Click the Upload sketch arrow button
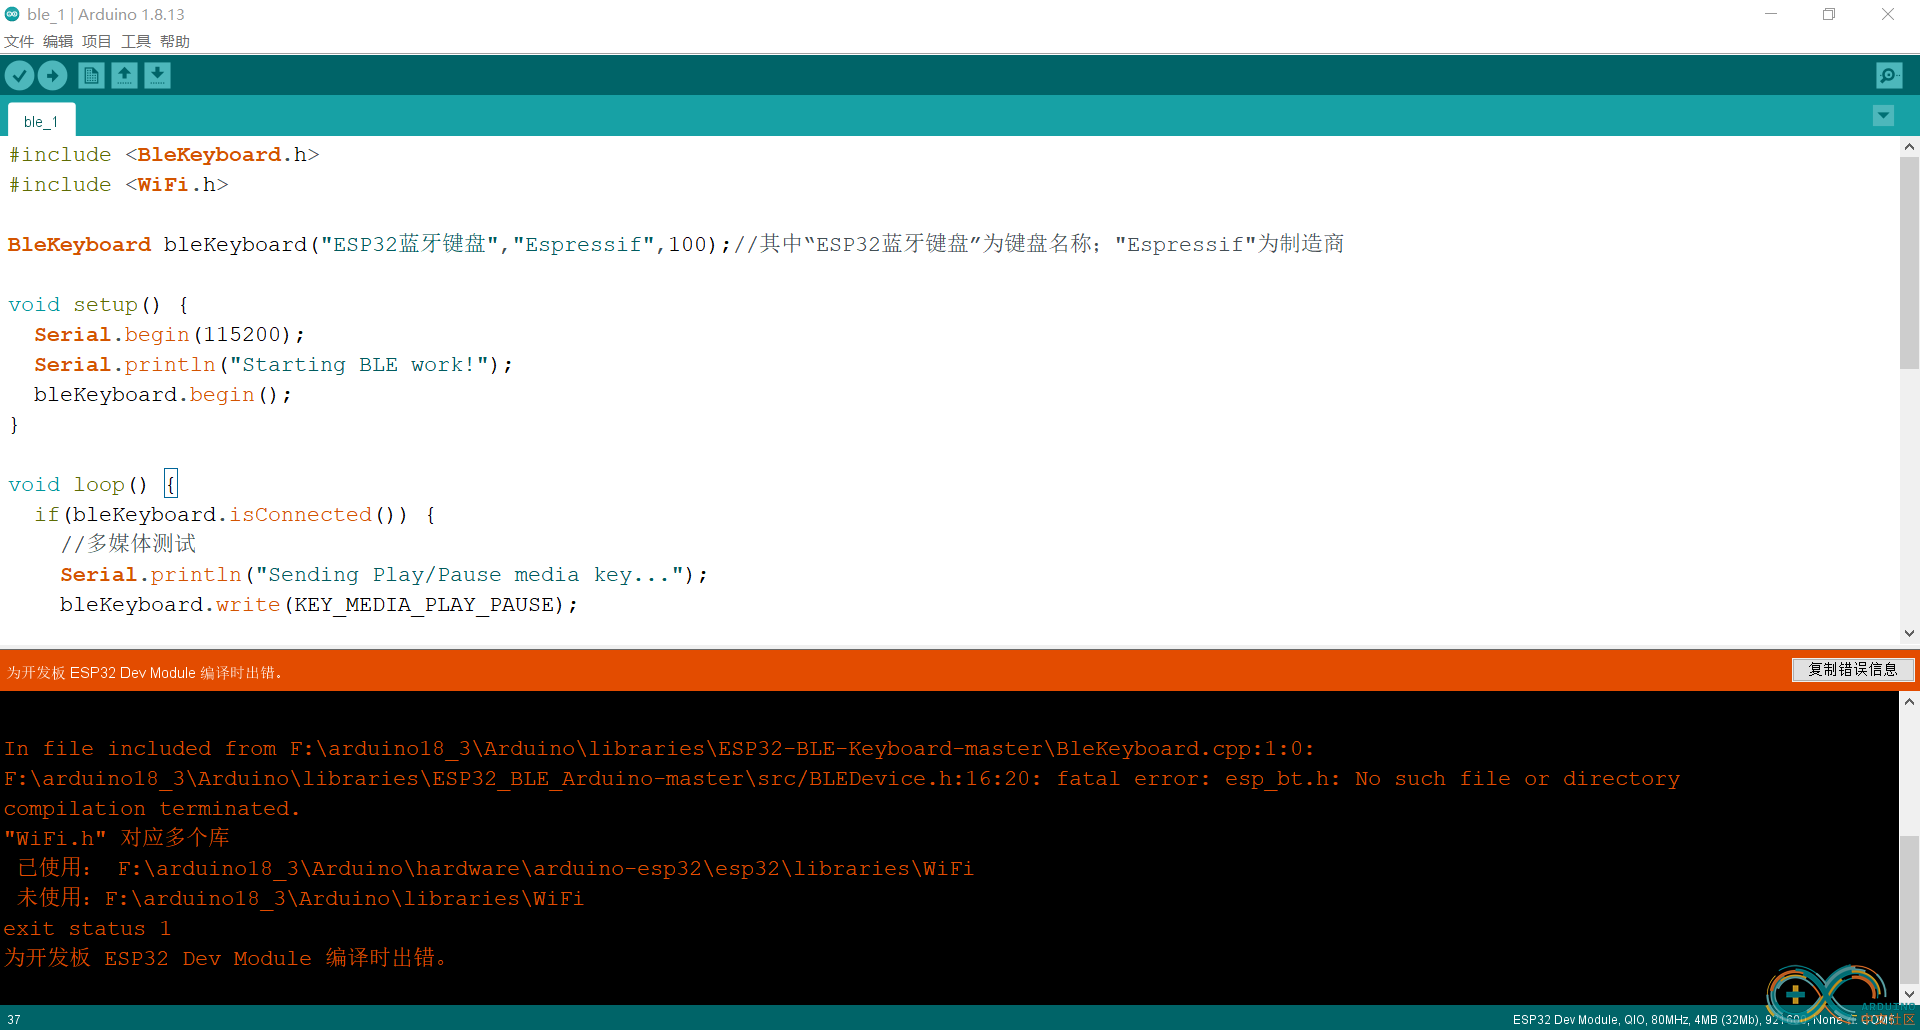Image resolution: width=1920 pixels, height=1030 pixels. point(52,75)
